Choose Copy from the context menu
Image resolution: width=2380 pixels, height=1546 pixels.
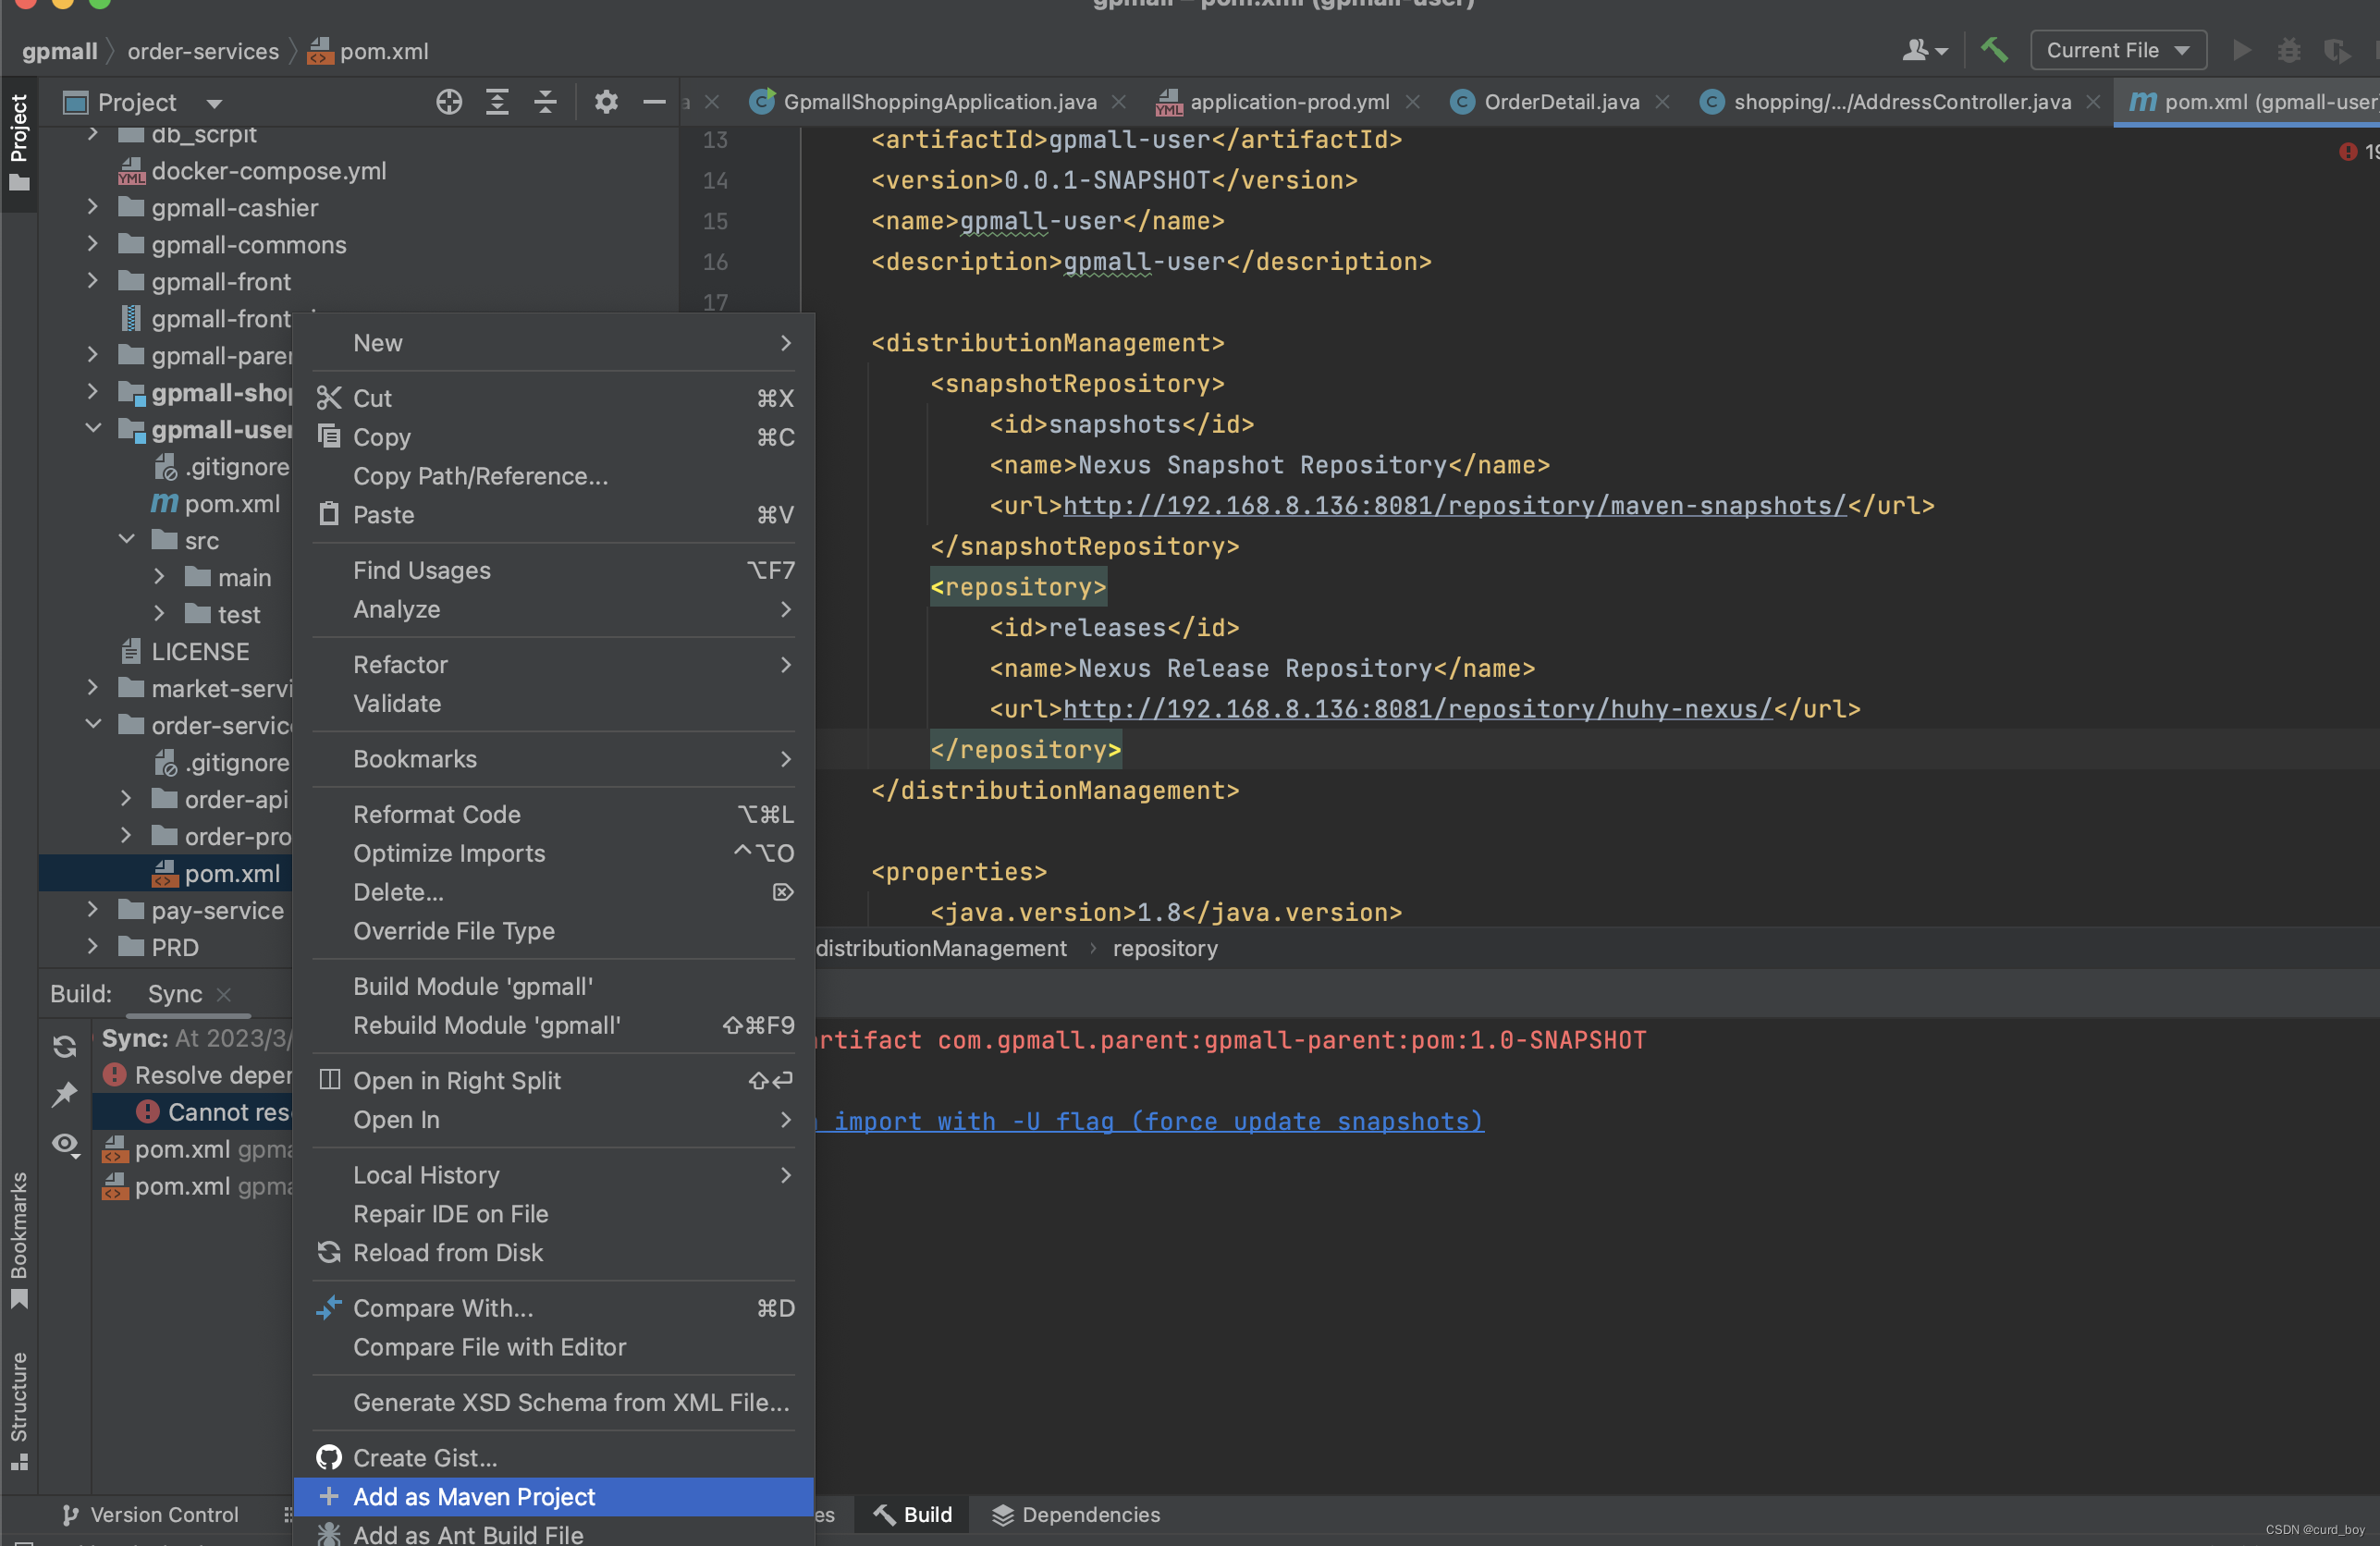click(554, 437)
